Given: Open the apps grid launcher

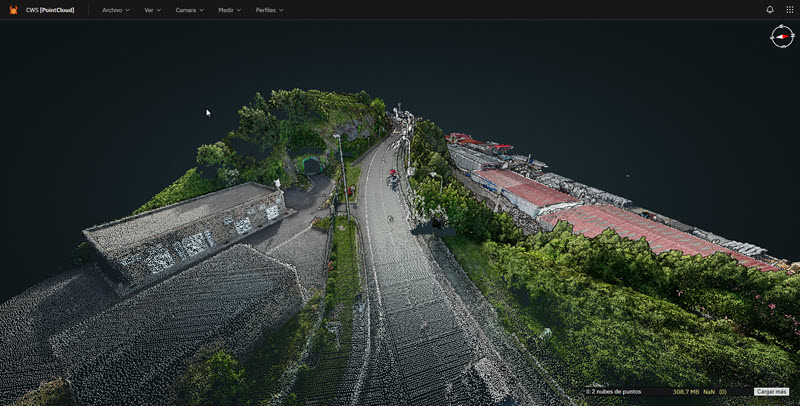Looking at the screenshot, I should coord(789,9).
